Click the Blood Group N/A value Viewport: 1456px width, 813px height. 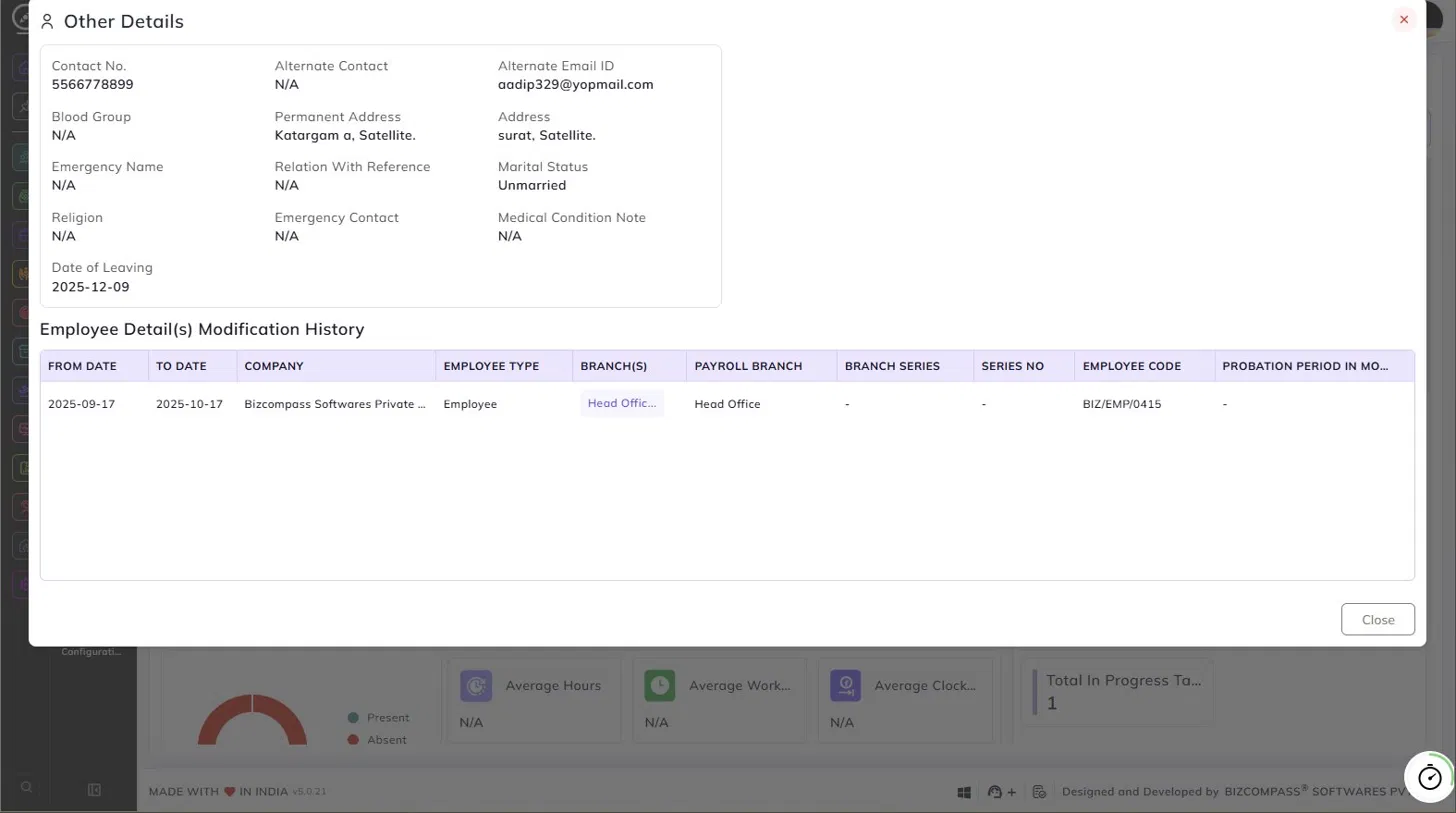coord(64,135)
